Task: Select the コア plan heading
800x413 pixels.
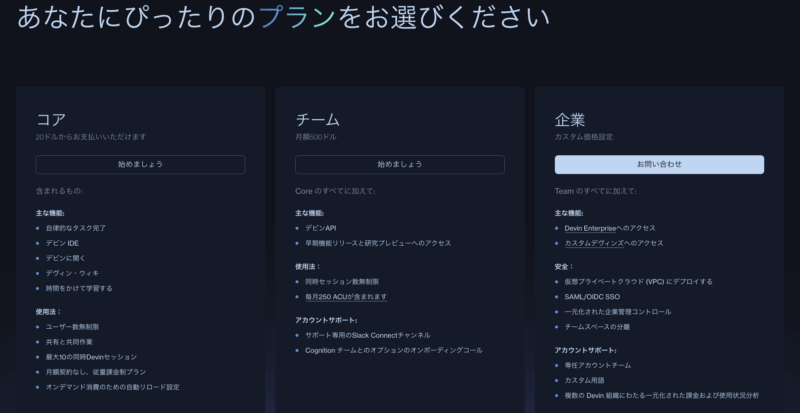Action: coord(51,119)
